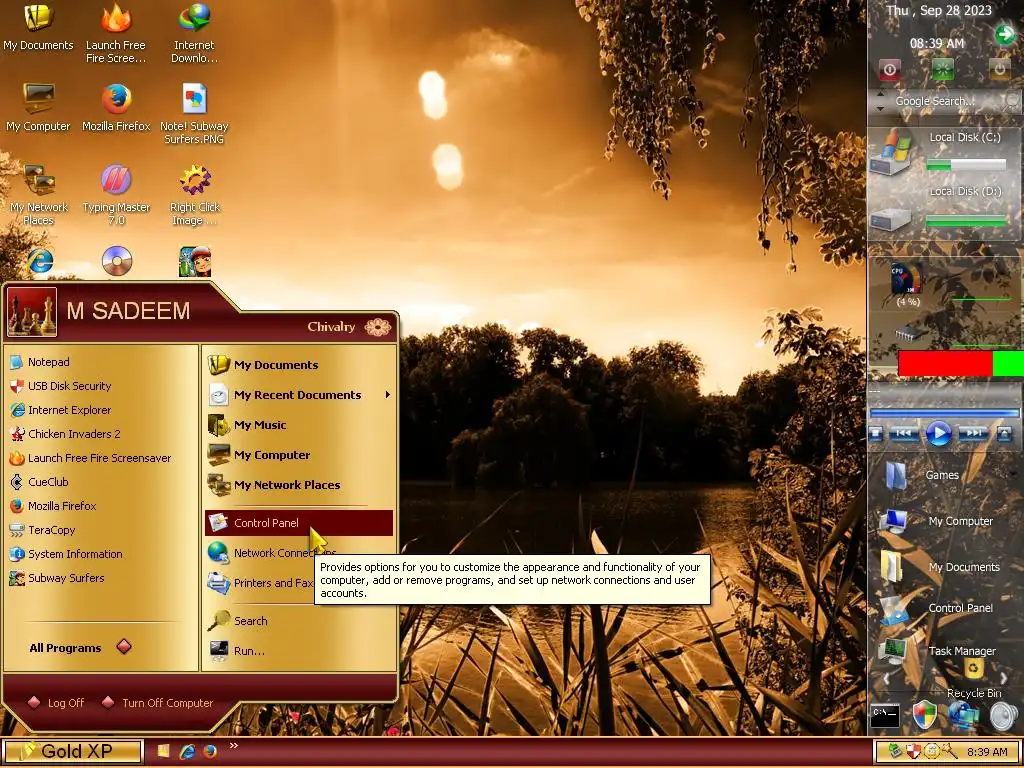
Task: Click the Google Search input field
Action: pyautogui.click(x=936, y=101)
